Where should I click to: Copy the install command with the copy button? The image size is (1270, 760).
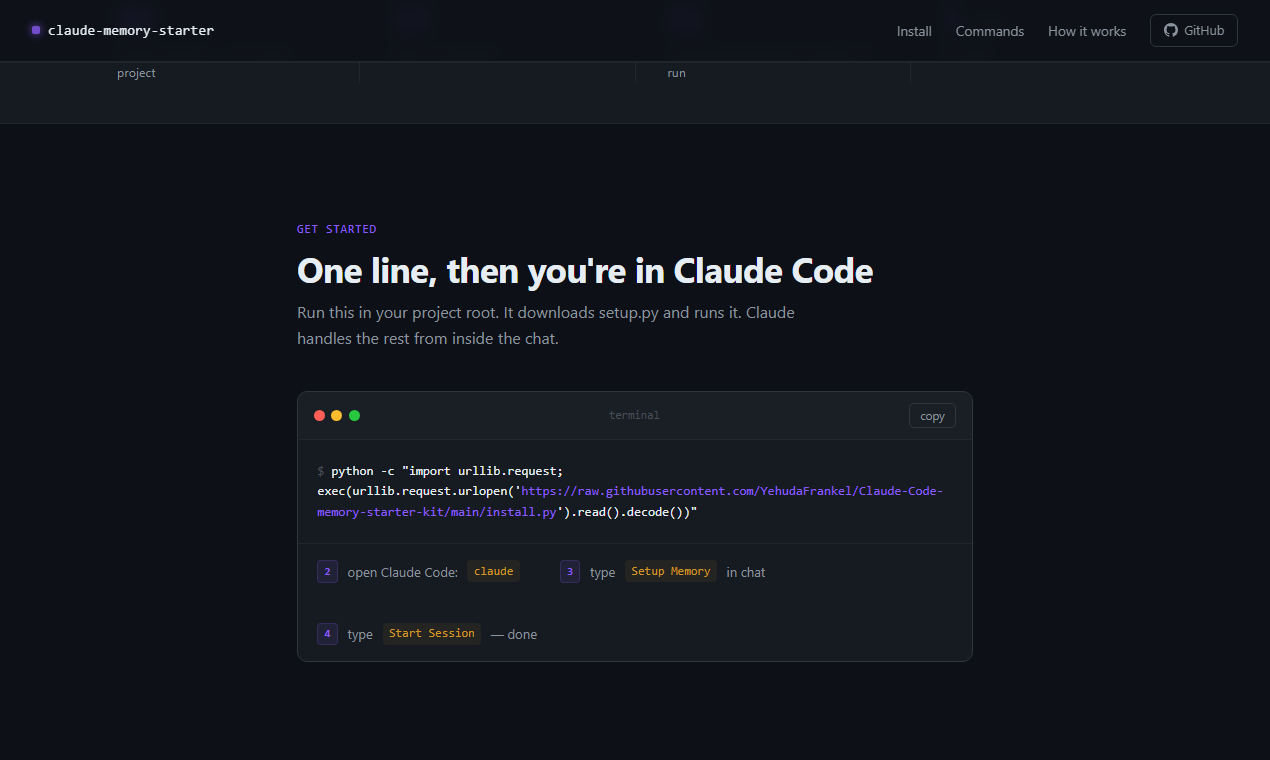pyautogui.click(x=931, y=415)
